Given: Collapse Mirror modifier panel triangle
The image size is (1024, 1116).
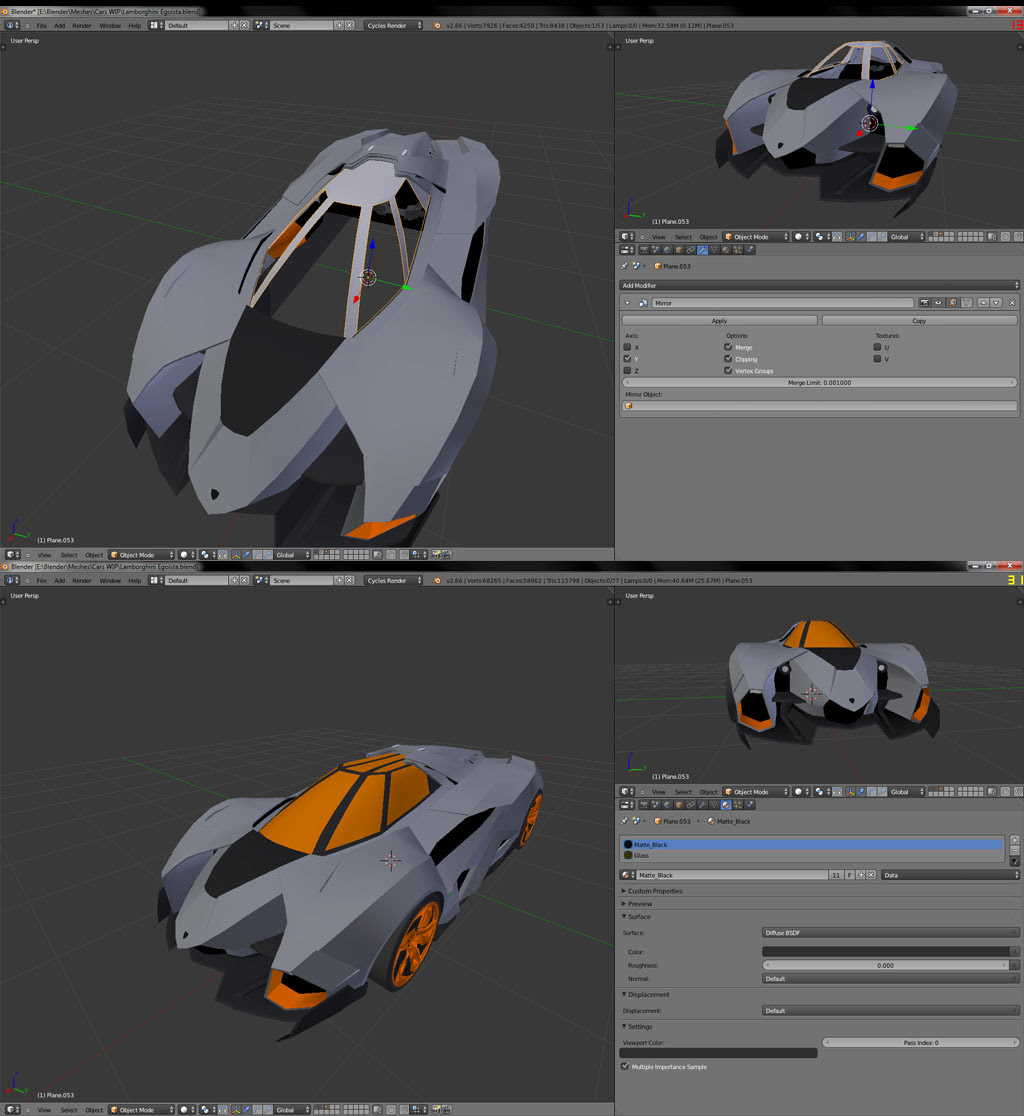Looking at the screenshot, I should [628, 303].
